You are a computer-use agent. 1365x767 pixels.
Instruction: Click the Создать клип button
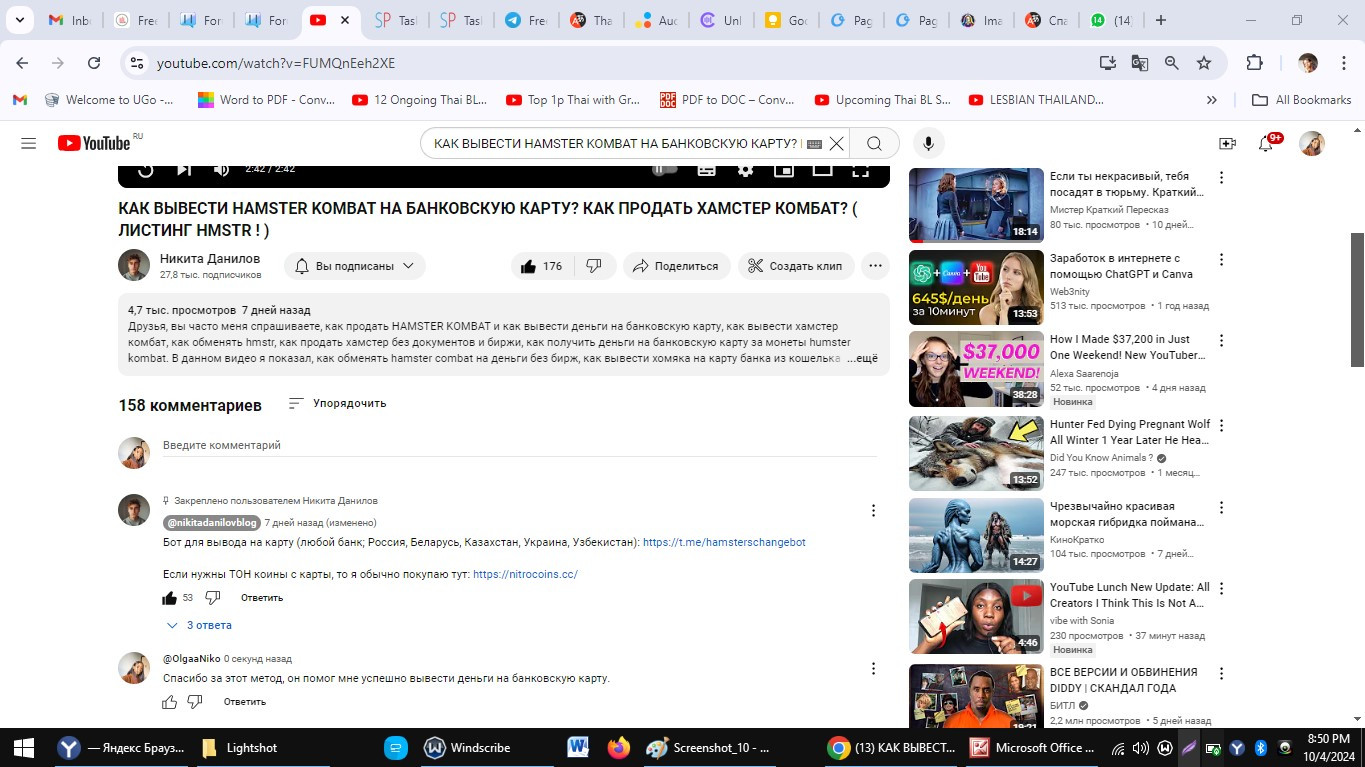click(x=796, y=266)
